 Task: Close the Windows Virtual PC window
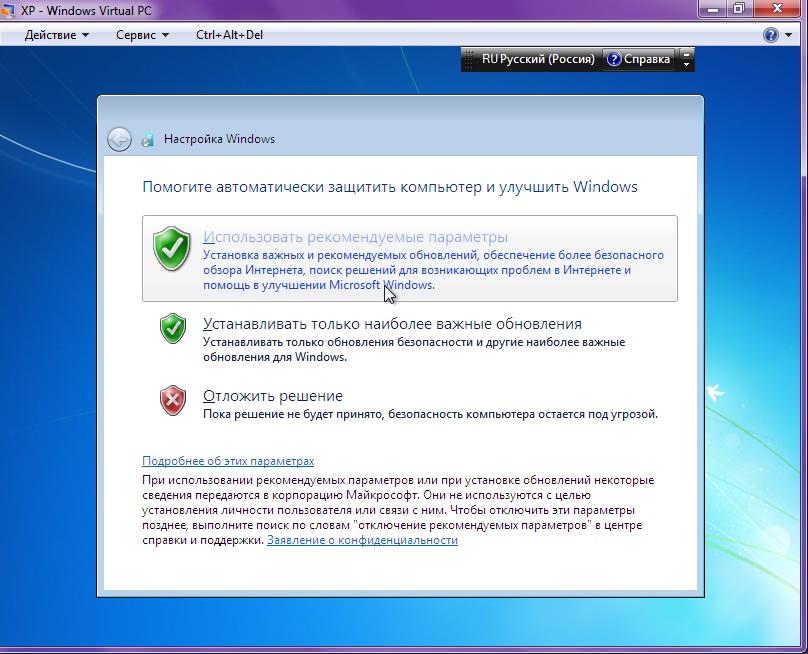pos(778,8)
